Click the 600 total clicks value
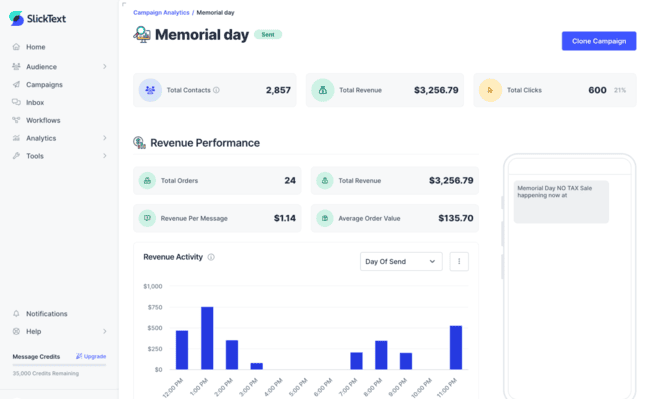Screen dimensions: 650x399 [597, 90]
